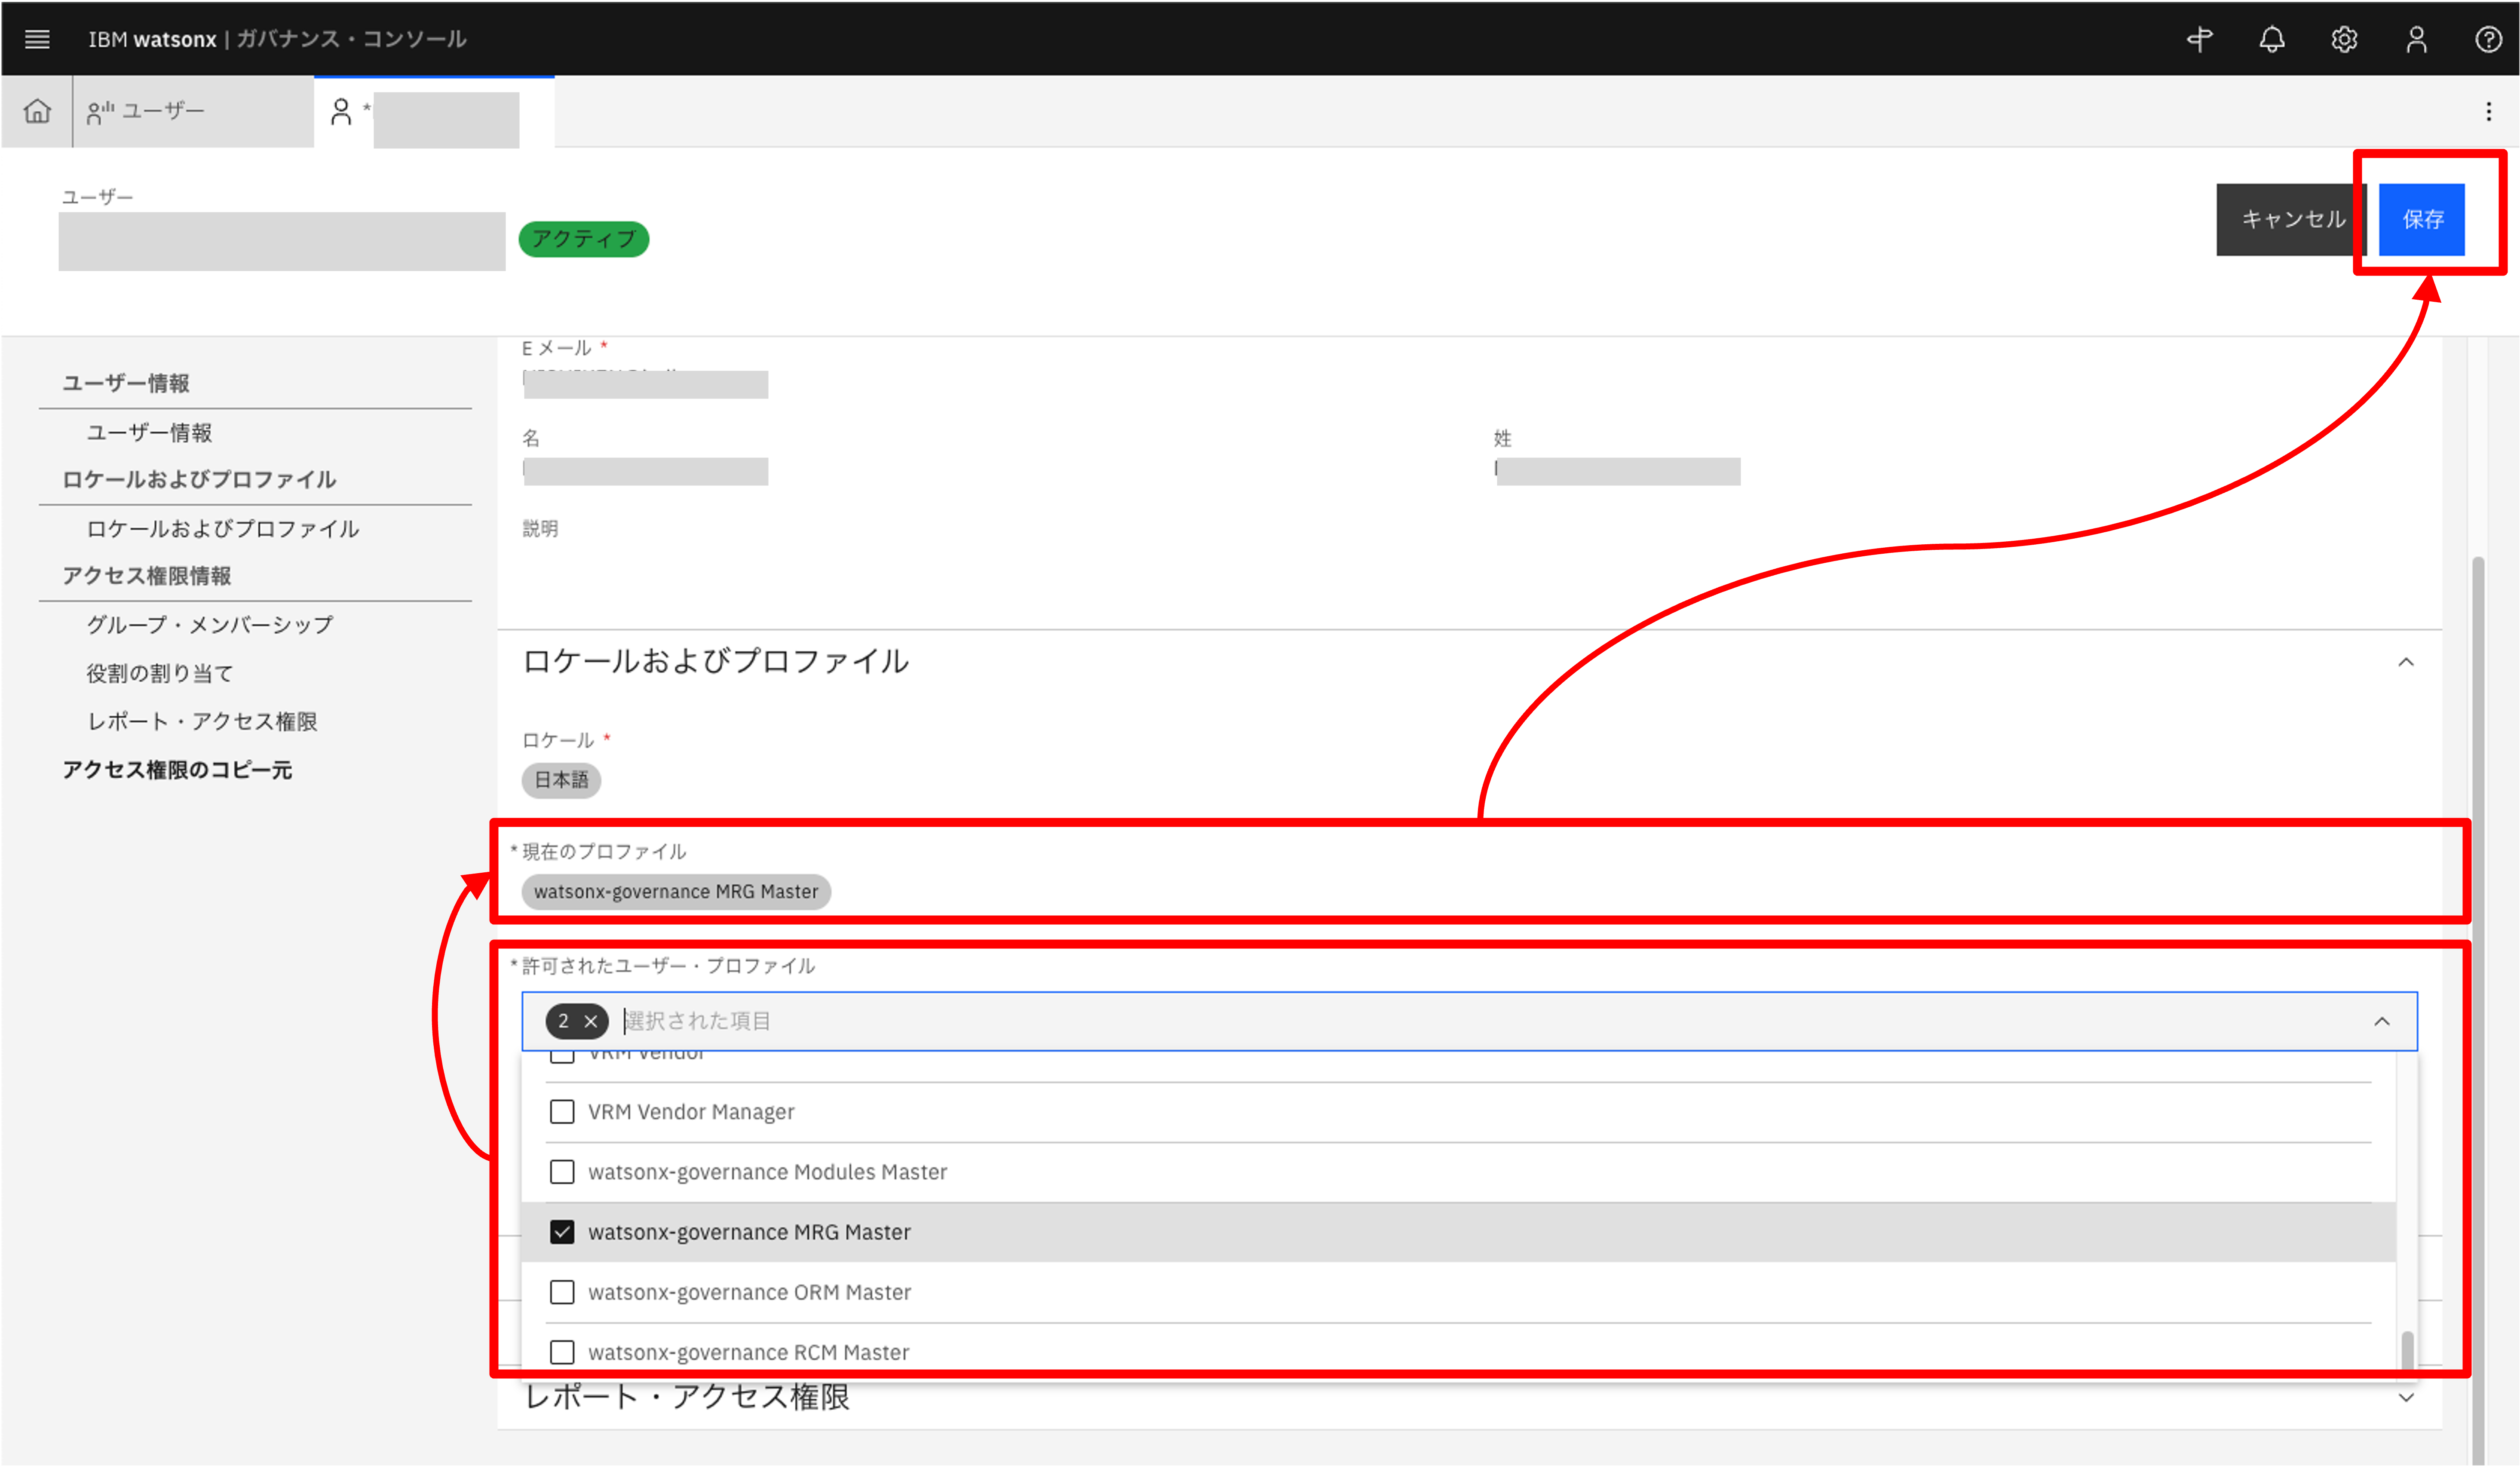Open the hamburger navigation menu
The image size is (2520, 1466).
[37, 39]
